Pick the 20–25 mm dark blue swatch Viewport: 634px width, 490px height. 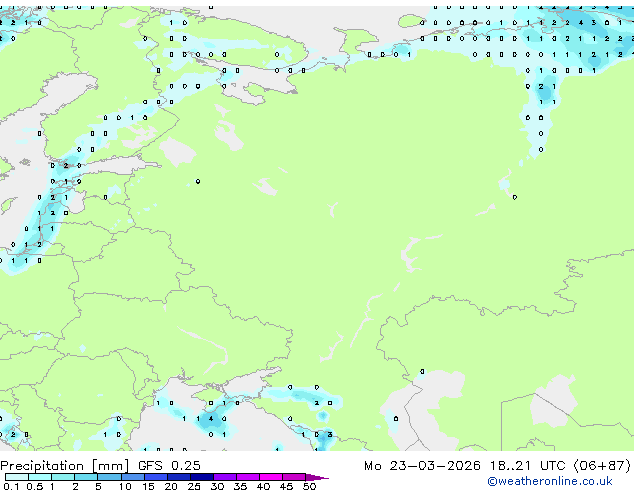pyautogui.click(x=179, y=477)
